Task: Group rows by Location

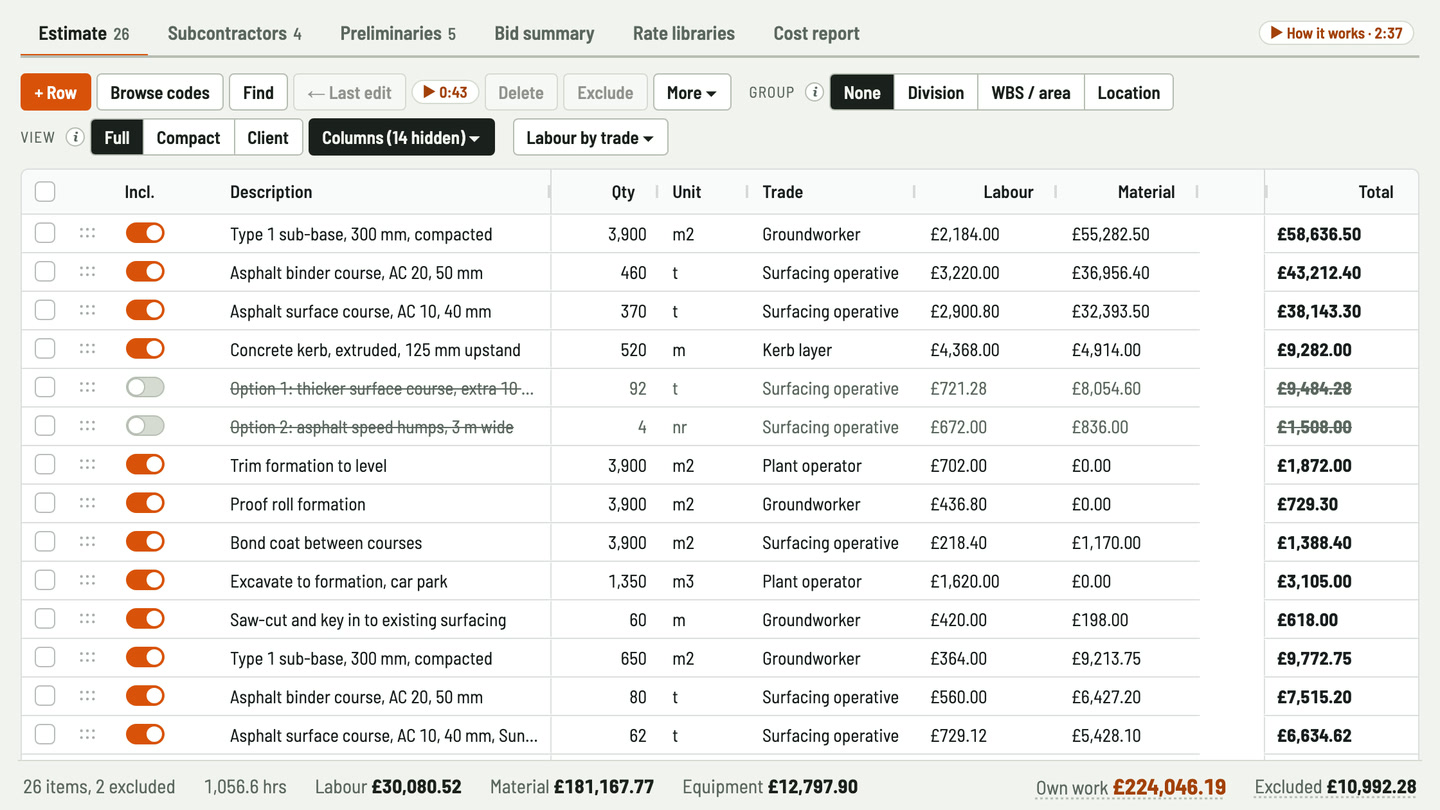Action: tap(1128, 92)
